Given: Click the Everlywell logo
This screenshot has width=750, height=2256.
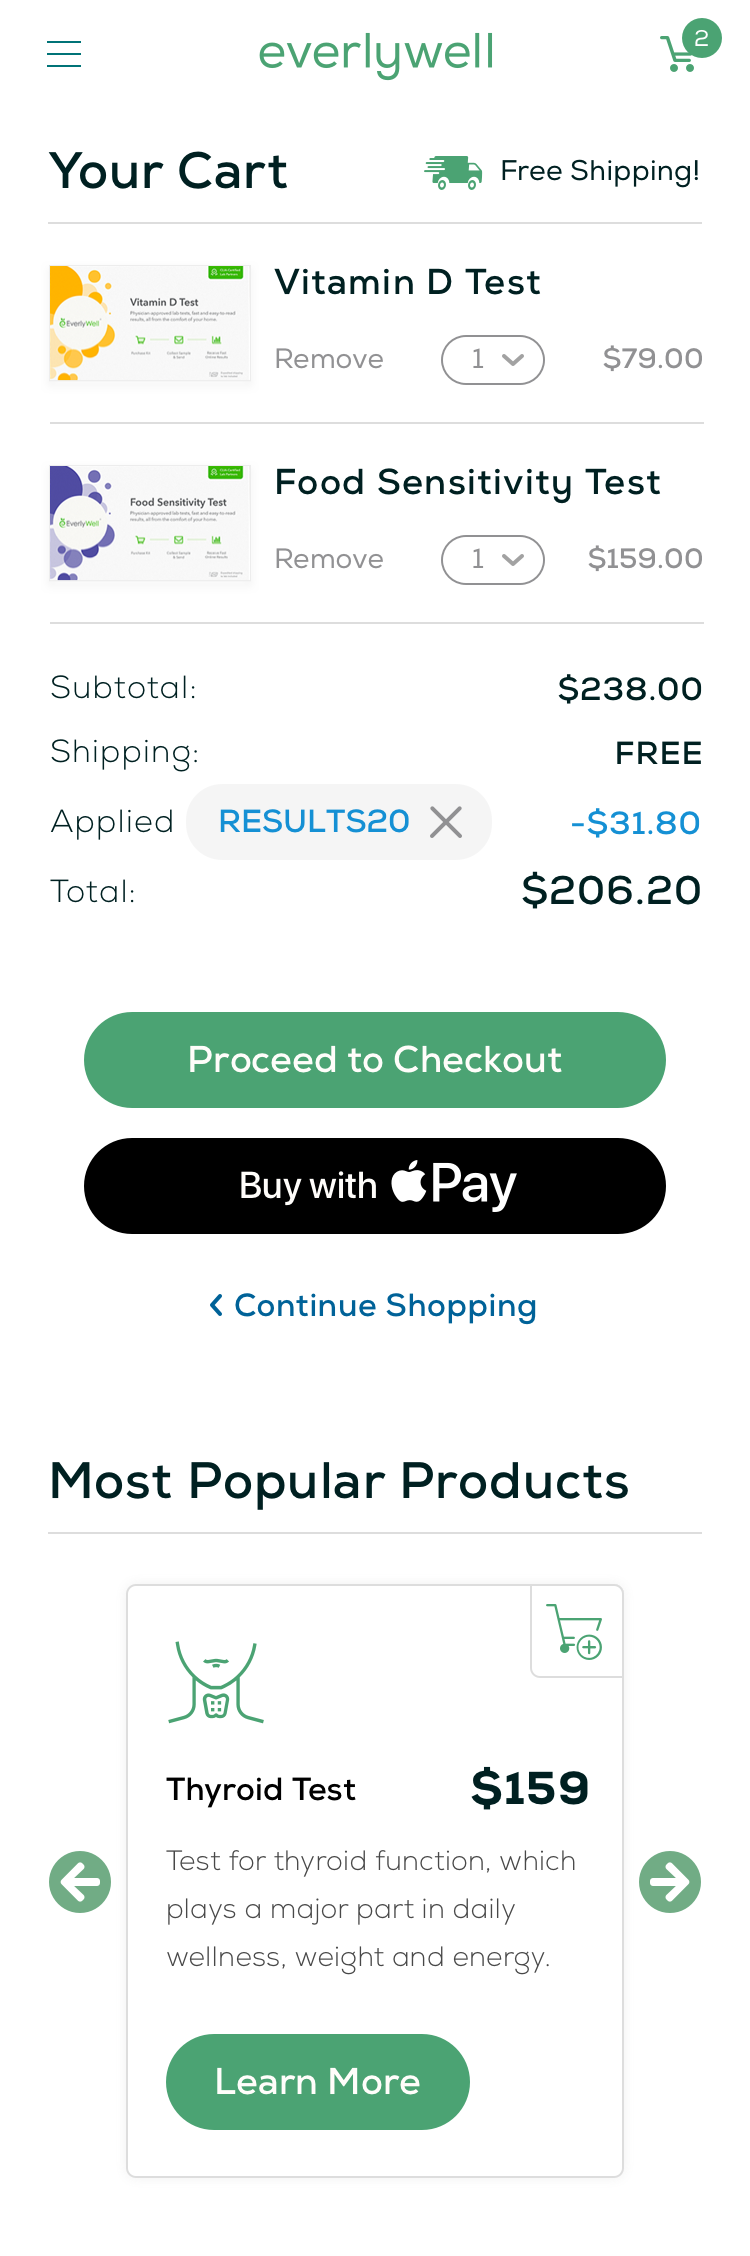Looking at the screenshot, I should click(376, 54).
